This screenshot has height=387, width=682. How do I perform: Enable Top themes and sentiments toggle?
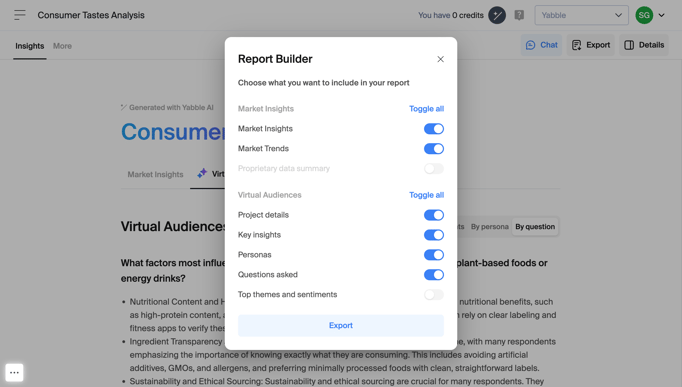tap(434, 295)
